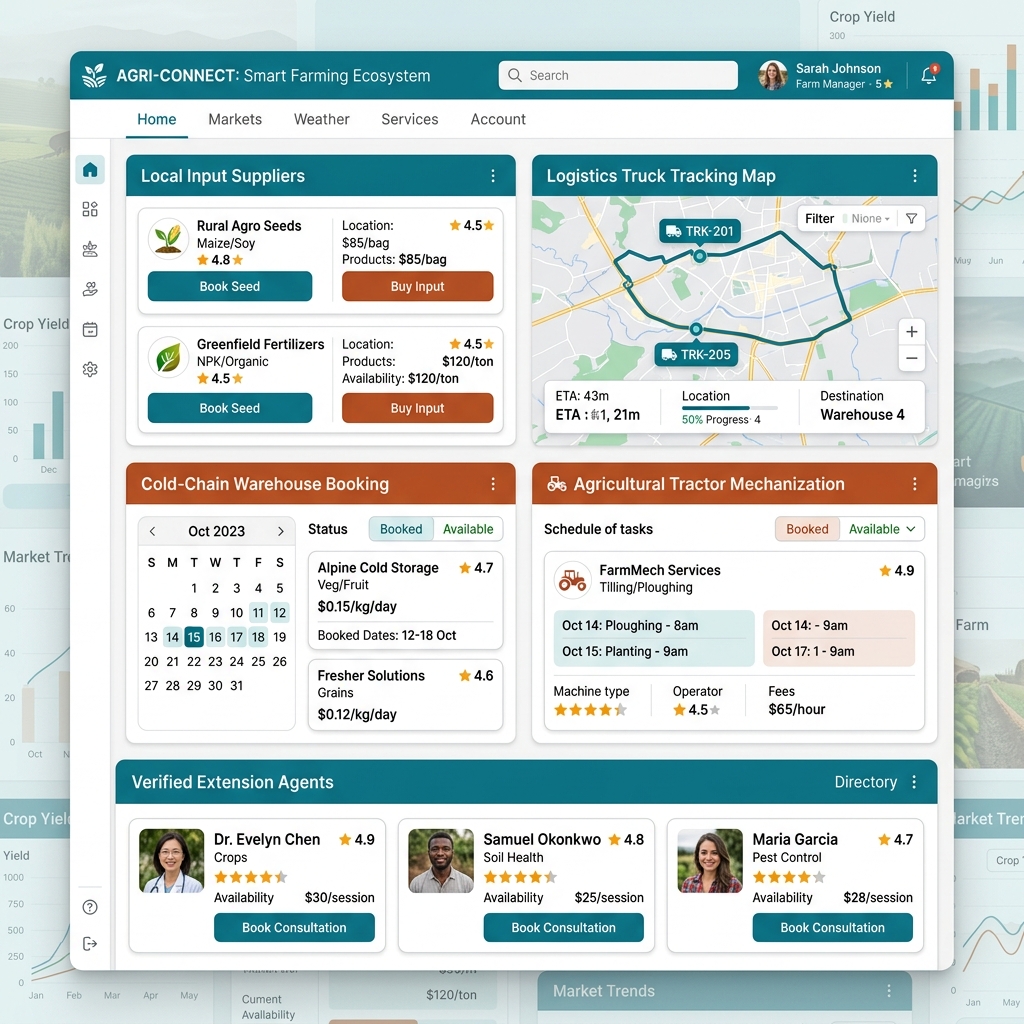Book Seed from Rural Agro Seeds
Viewport: 1024px width, 1024px height.
230,286
